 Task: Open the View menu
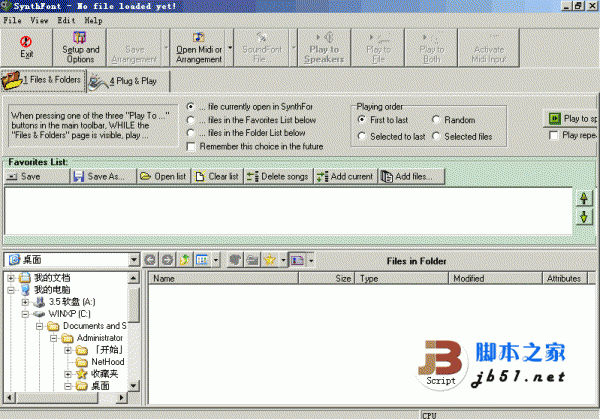39,20
